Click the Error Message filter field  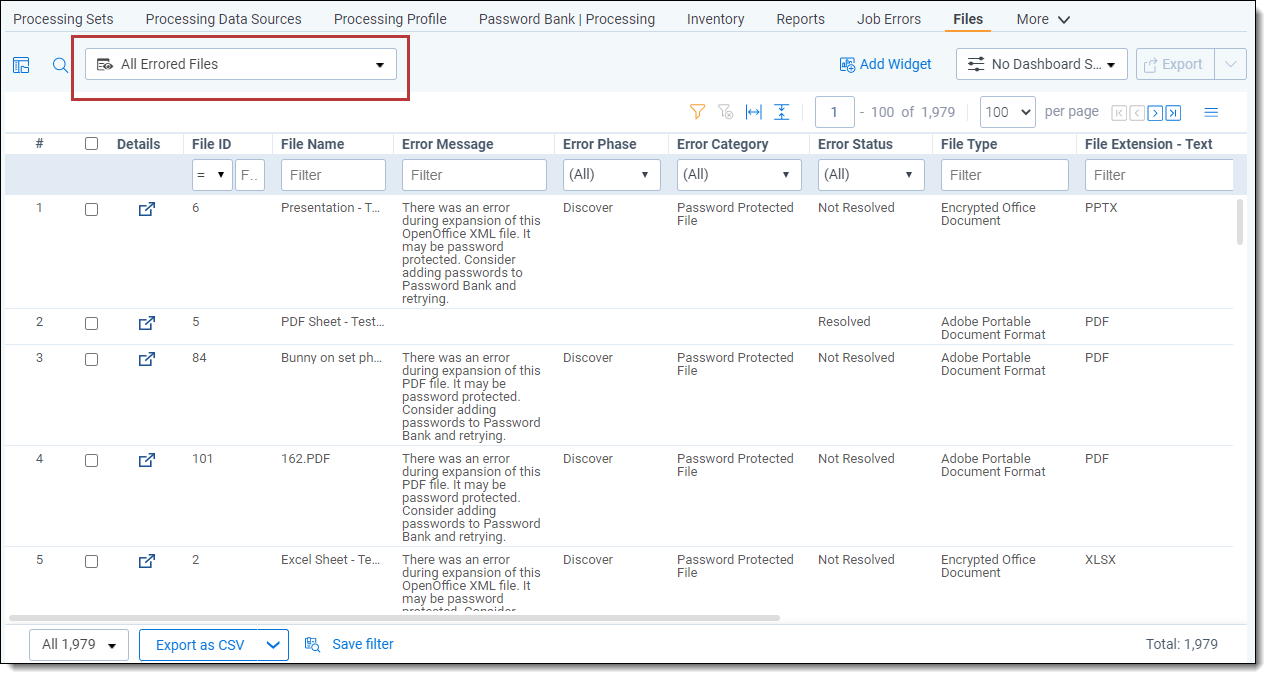point(474,175)
